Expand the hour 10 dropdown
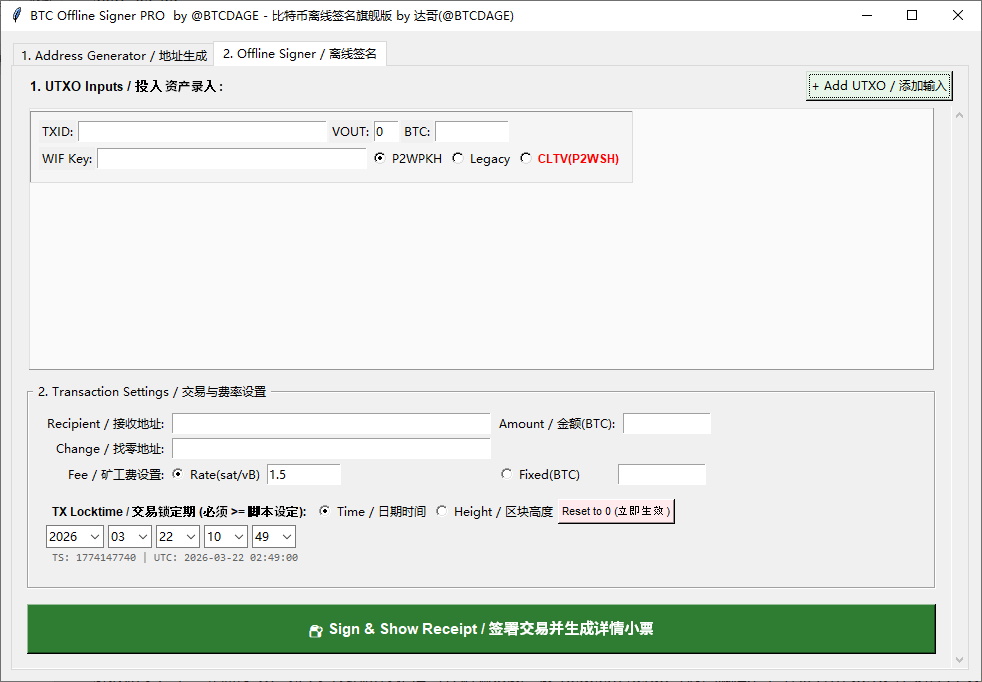Viewport: 982px width, 682px height. pos(225,537)
